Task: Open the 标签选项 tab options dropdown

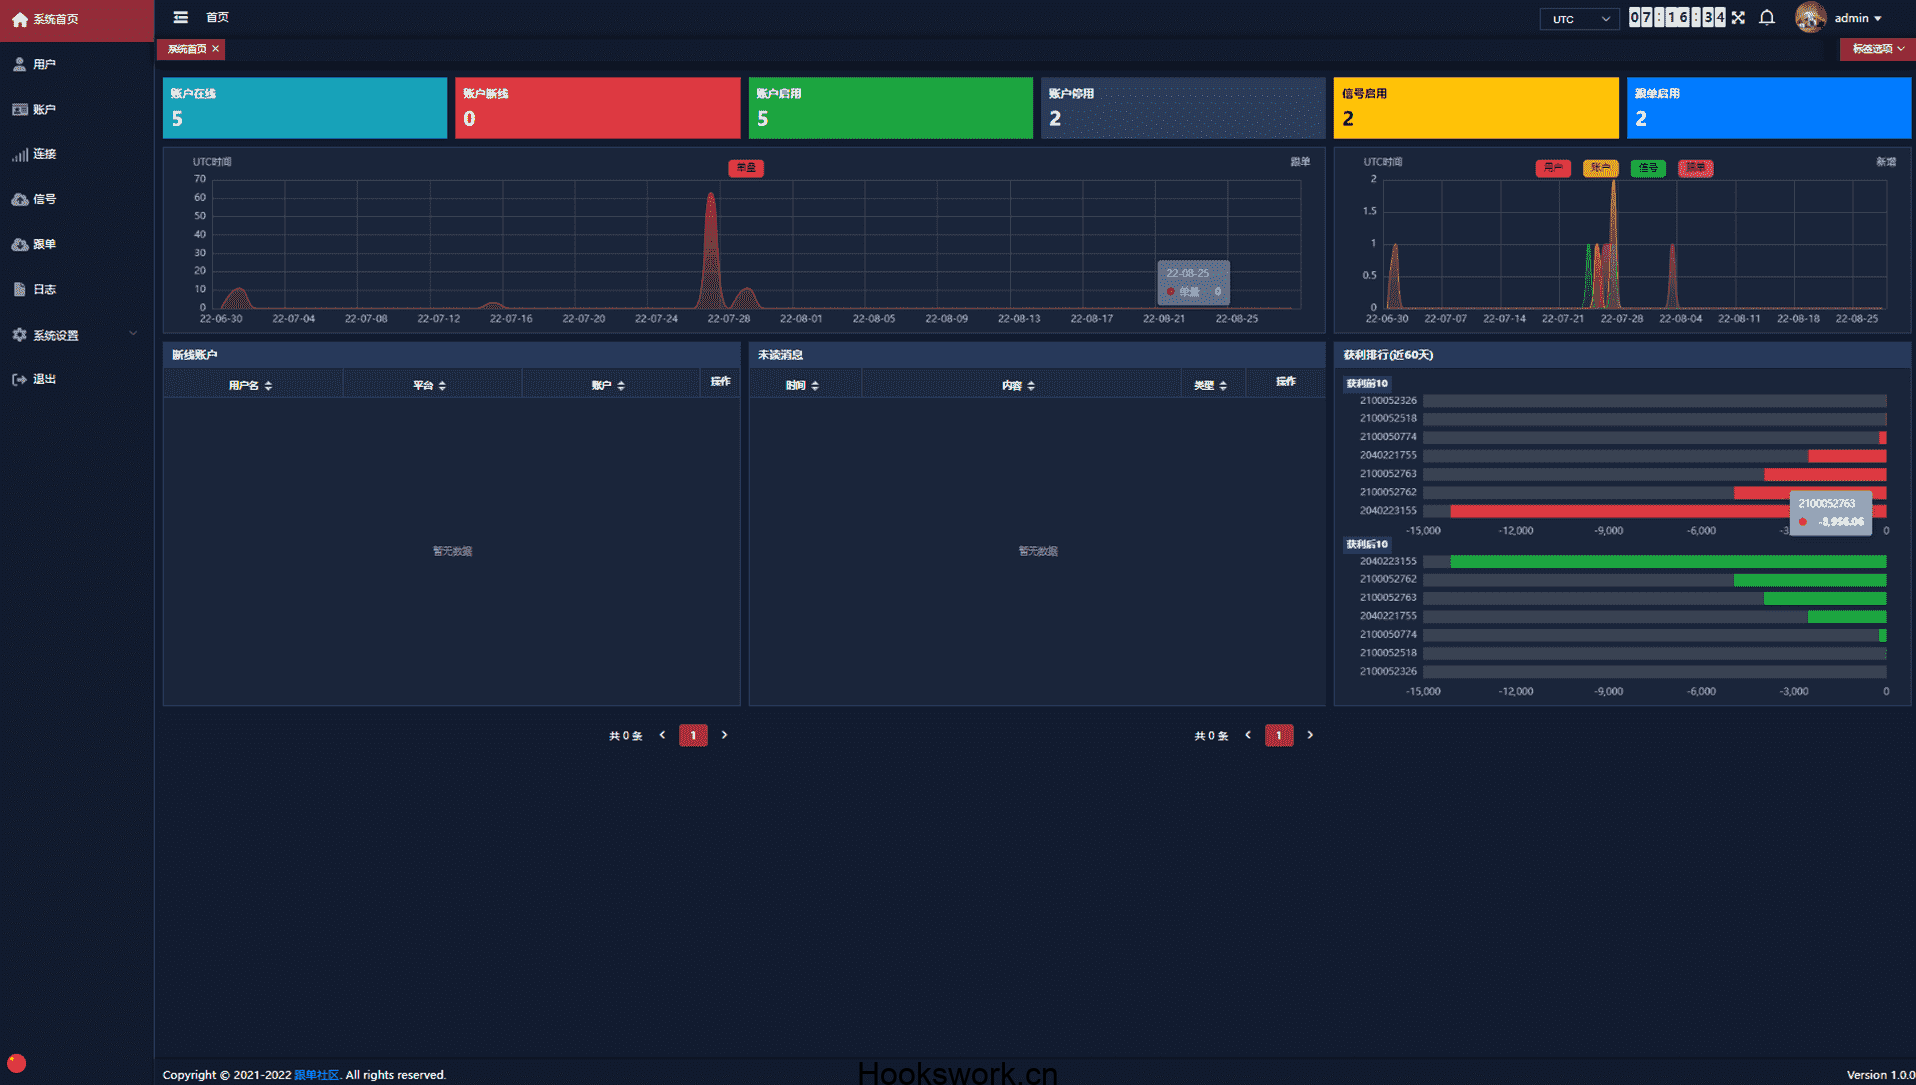Action: (x=1877, y=49)
